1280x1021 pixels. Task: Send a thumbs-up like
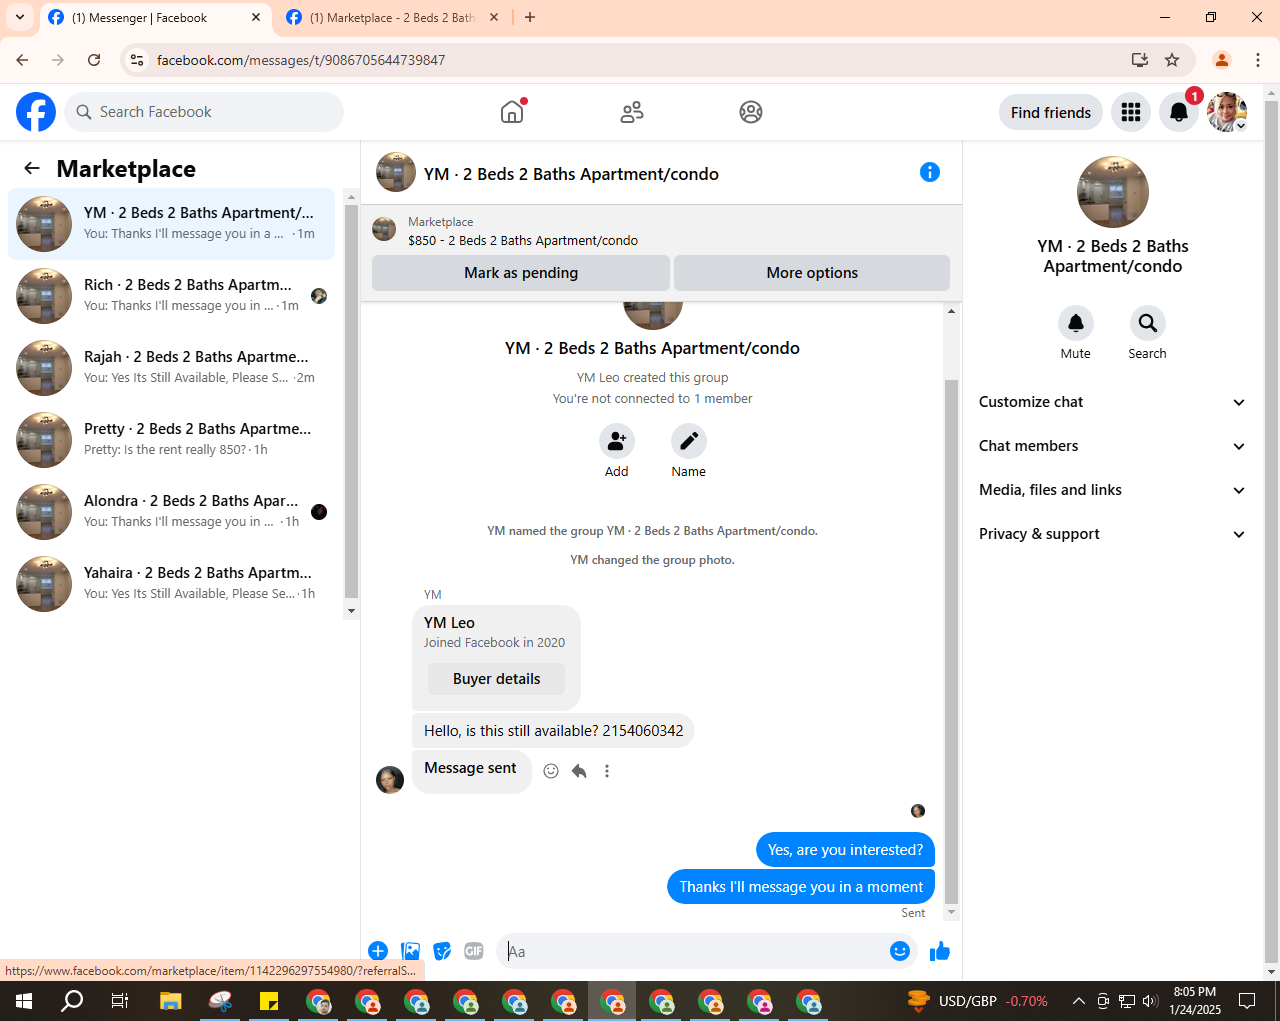(940, 951)
